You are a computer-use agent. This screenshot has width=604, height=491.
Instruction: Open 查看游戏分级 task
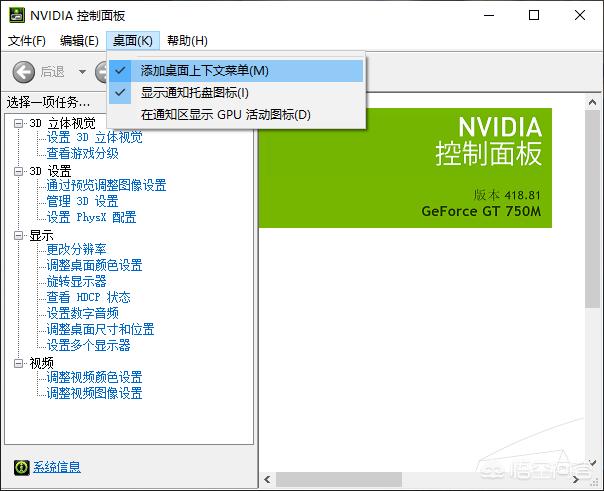click(x=82, y=153)
